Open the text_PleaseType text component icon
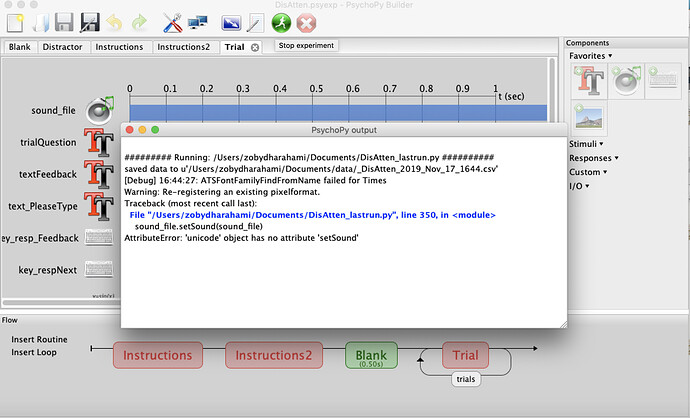690x418 pixels. [x=99, y=206]
